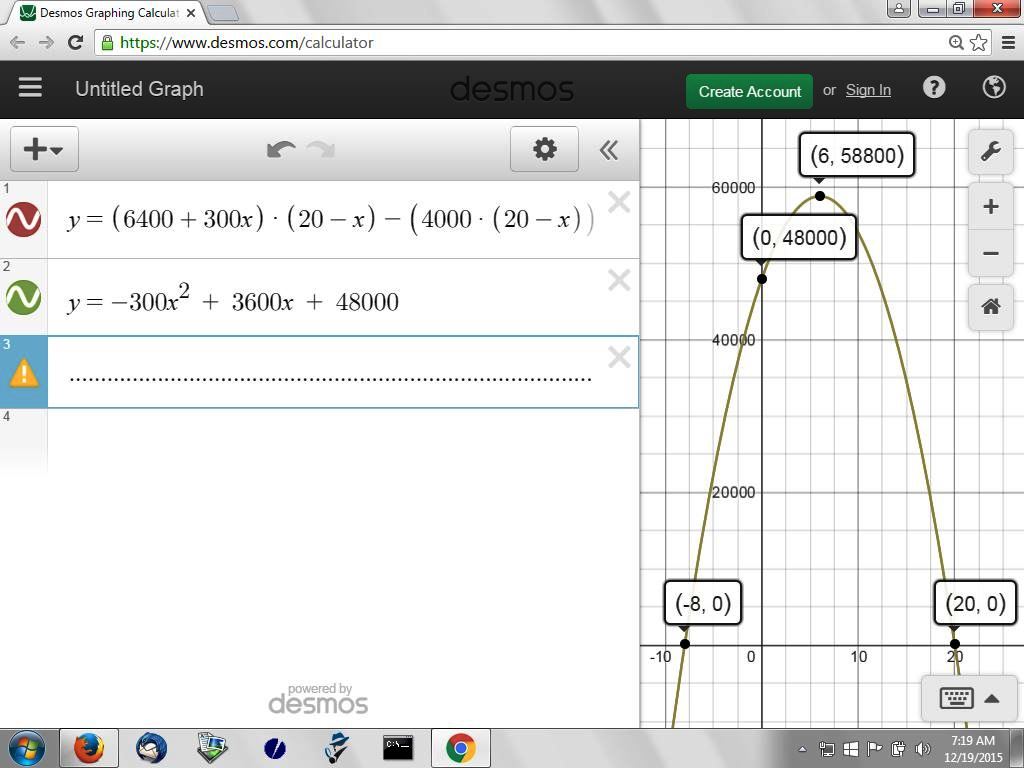Click the taskbar volume speaker icon
Screen dimensions: 1024x768
923,748
